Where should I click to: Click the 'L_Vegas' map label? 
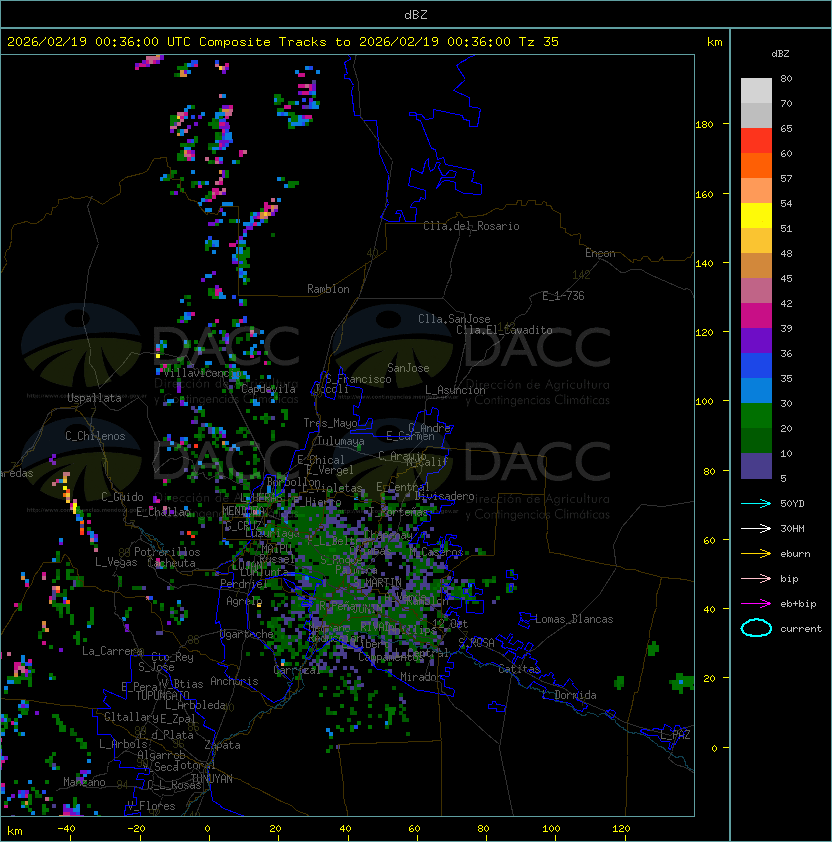point(116,562)
